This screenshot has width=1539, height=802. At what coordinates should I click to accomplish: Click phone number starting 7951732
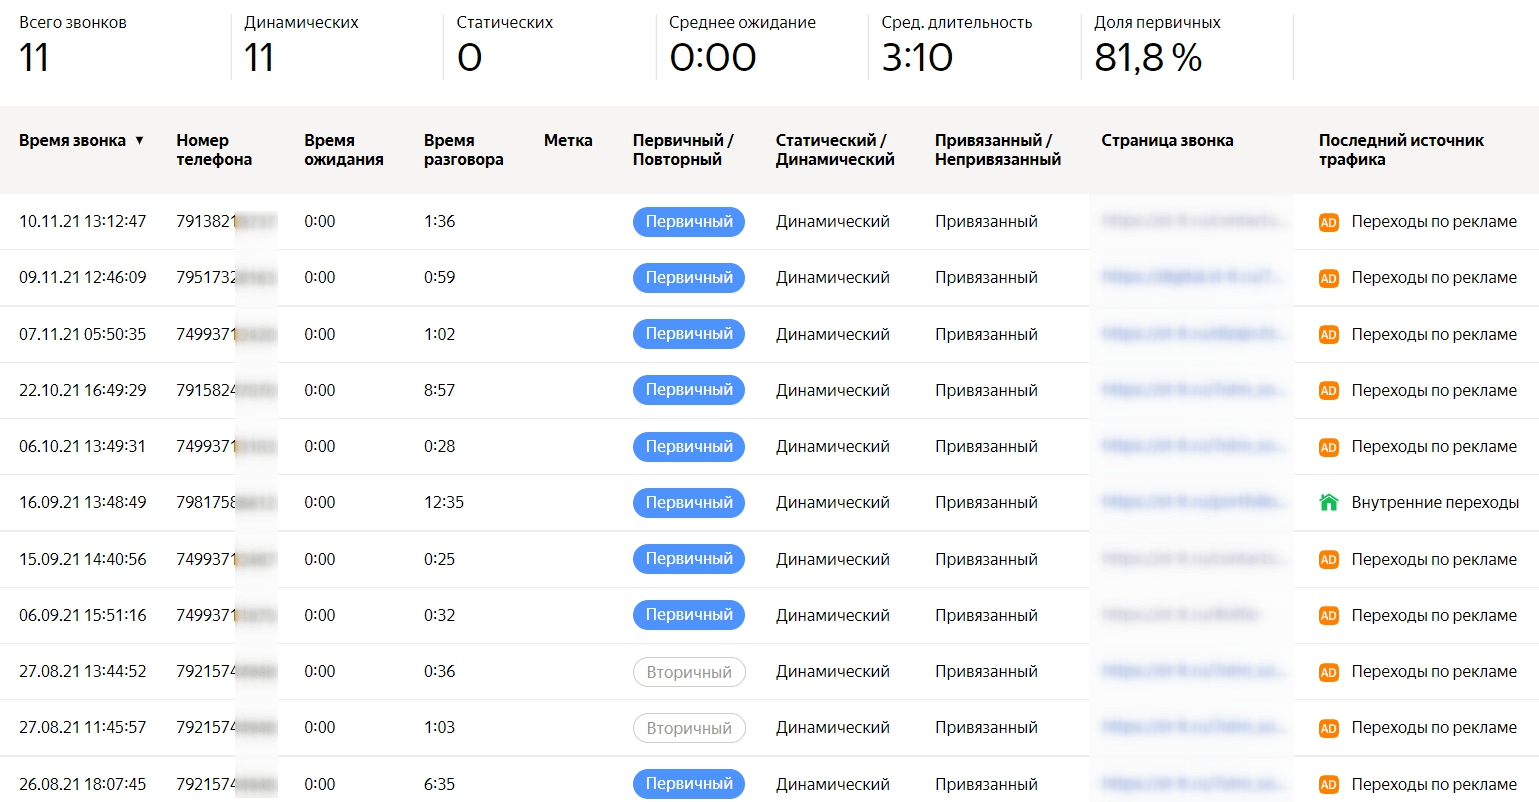[226, 277]
